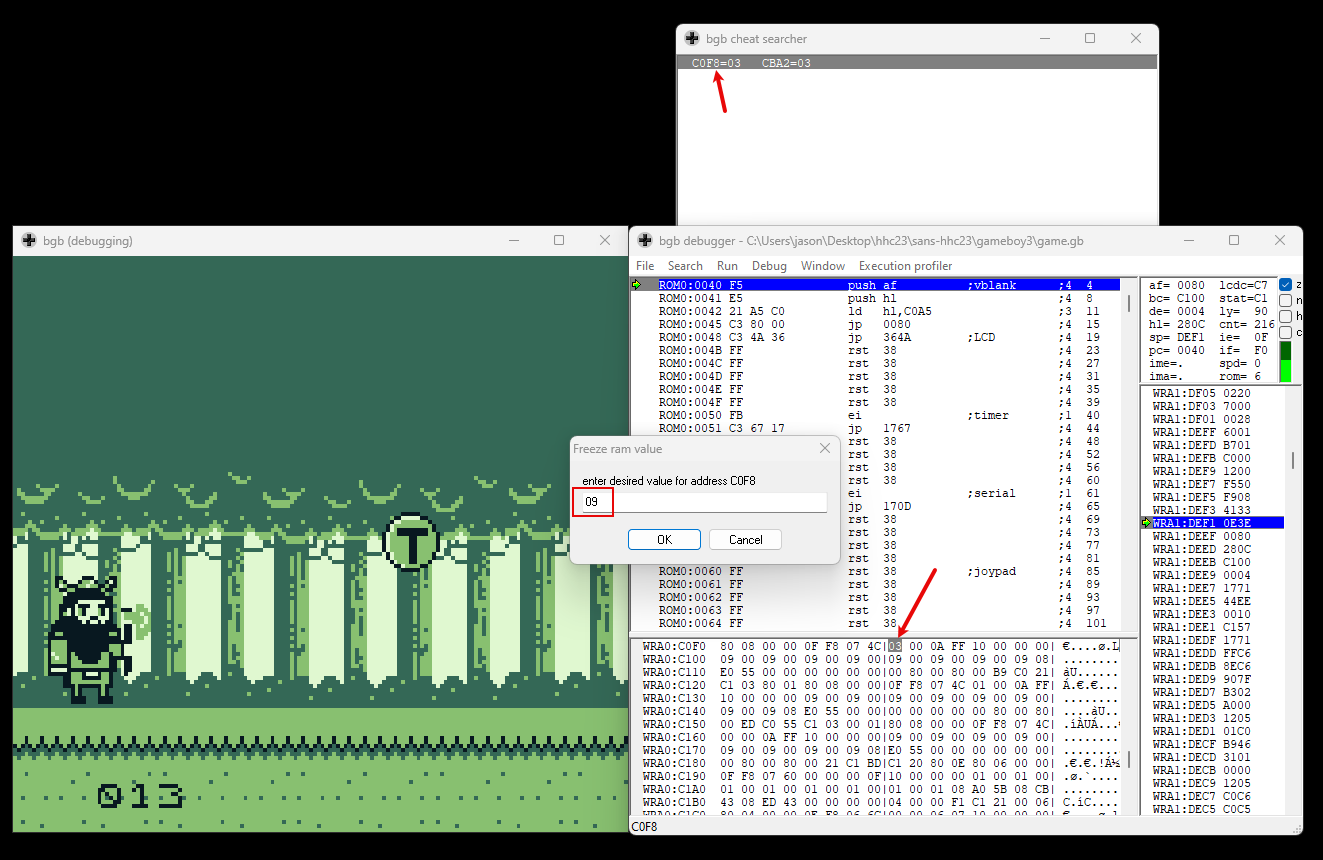Click memory row WRA0:C100
Screen dimensions: 1323x860
click(877, 659)
